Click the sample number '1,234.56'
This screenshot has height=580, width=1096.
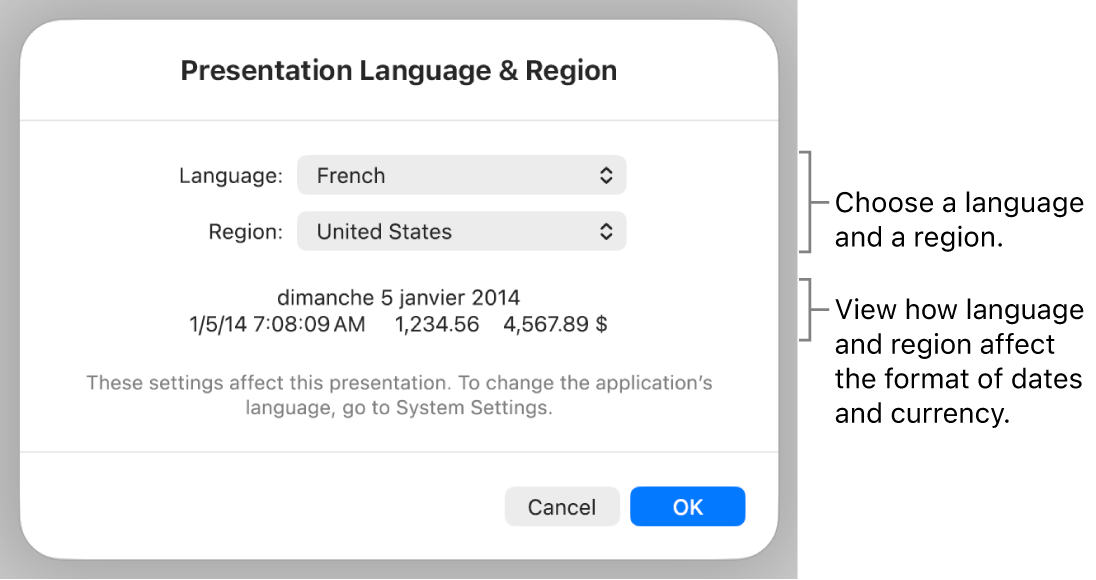coord(437,324)
